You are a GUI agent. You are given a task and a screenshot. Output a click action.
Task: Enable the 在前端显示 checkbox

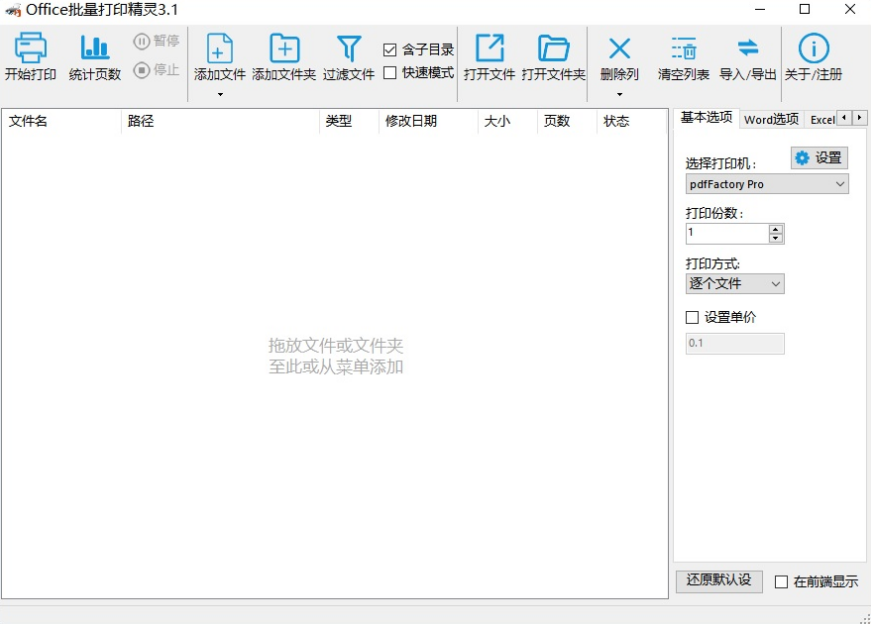[781, 582]
